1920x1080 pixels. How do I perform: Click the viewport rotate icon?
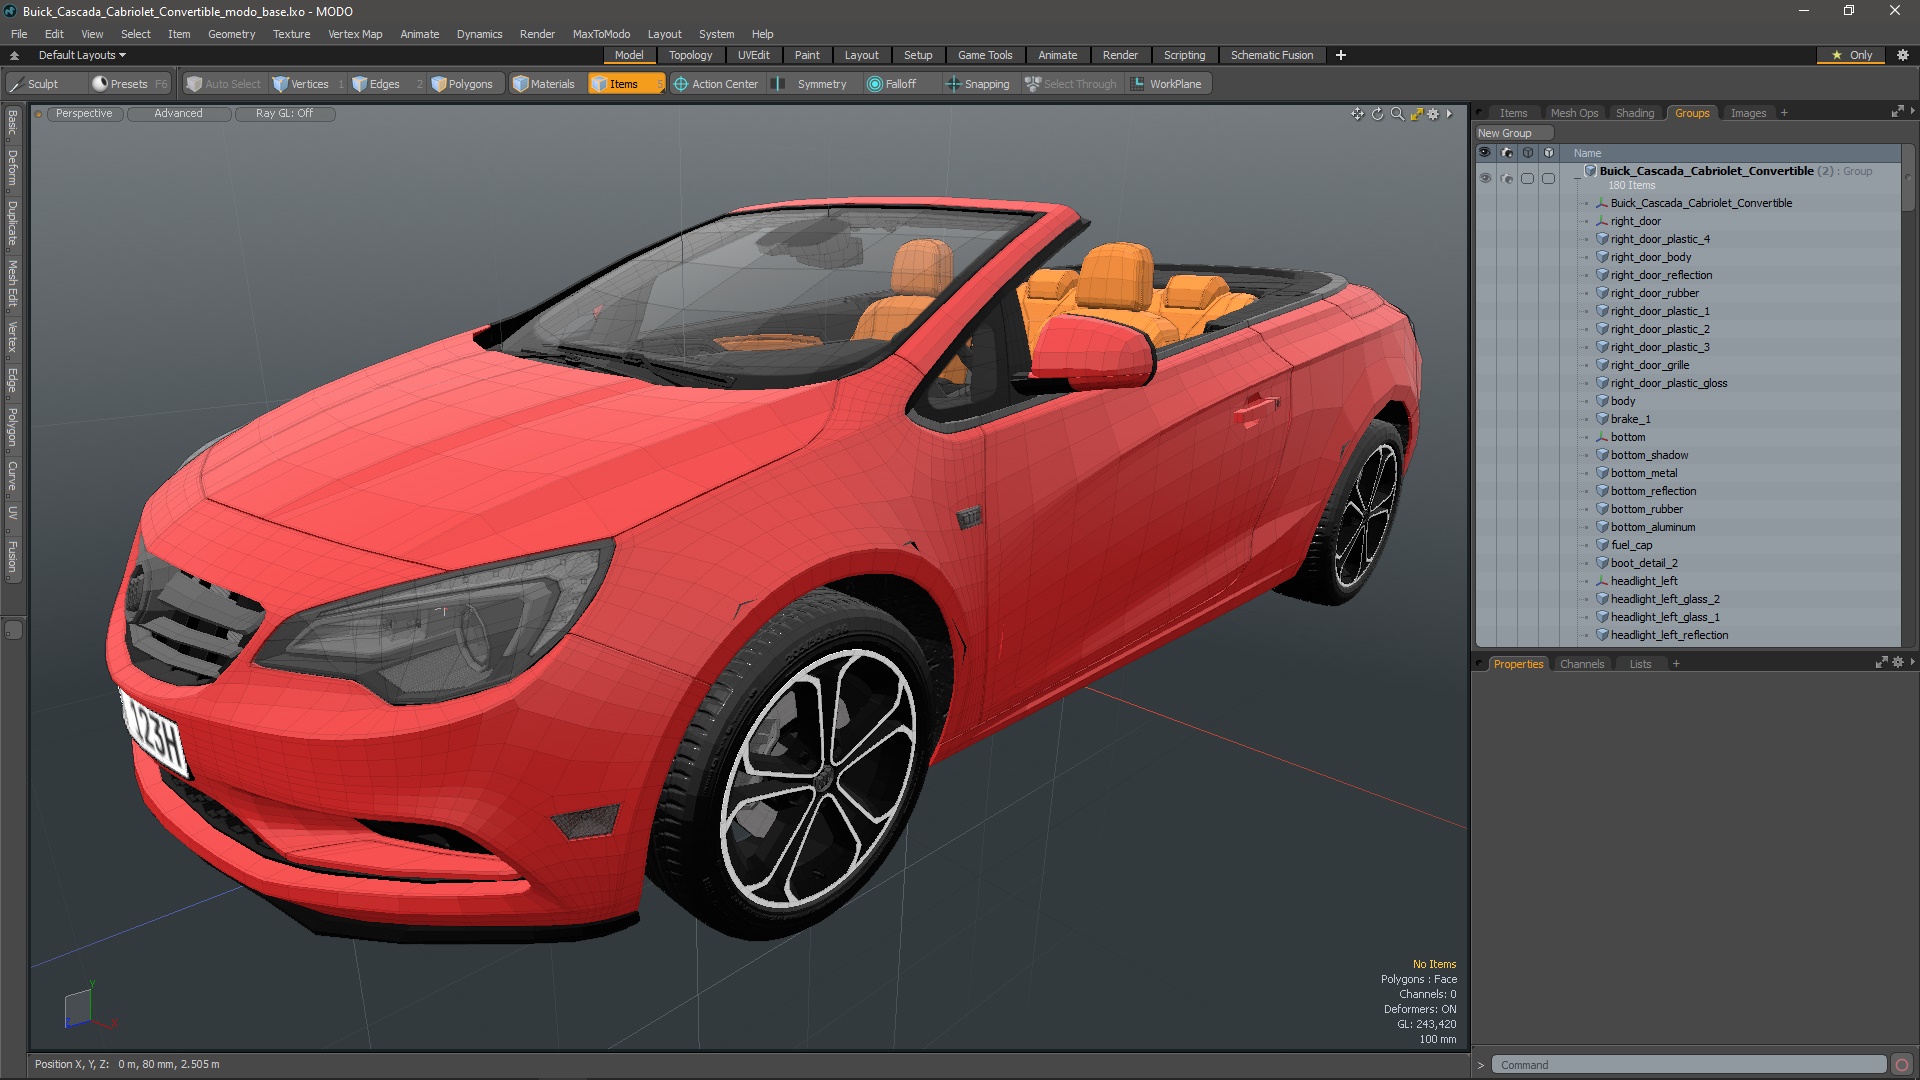coord(1377,114)
